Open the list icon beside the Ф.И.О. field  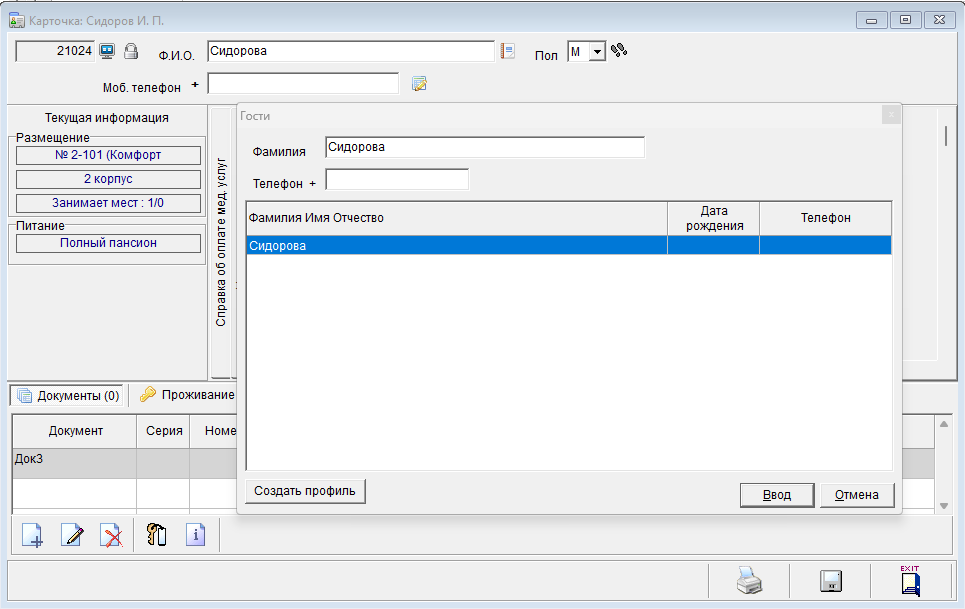pyautogui.click(x=507, y=51)
